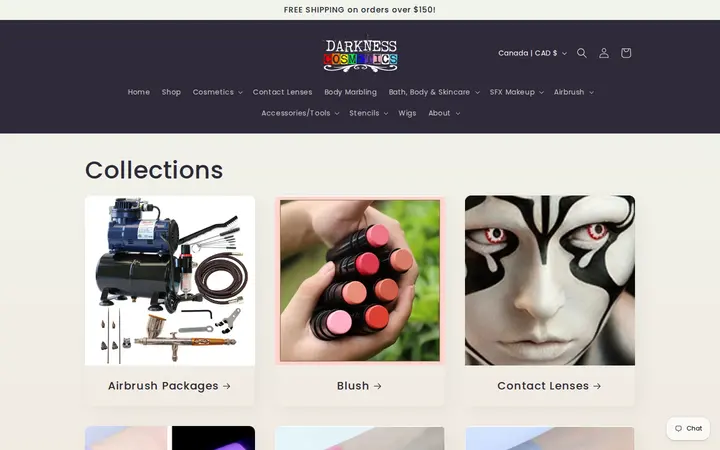Open the Contact Lenses collection title link

(550, 386)
